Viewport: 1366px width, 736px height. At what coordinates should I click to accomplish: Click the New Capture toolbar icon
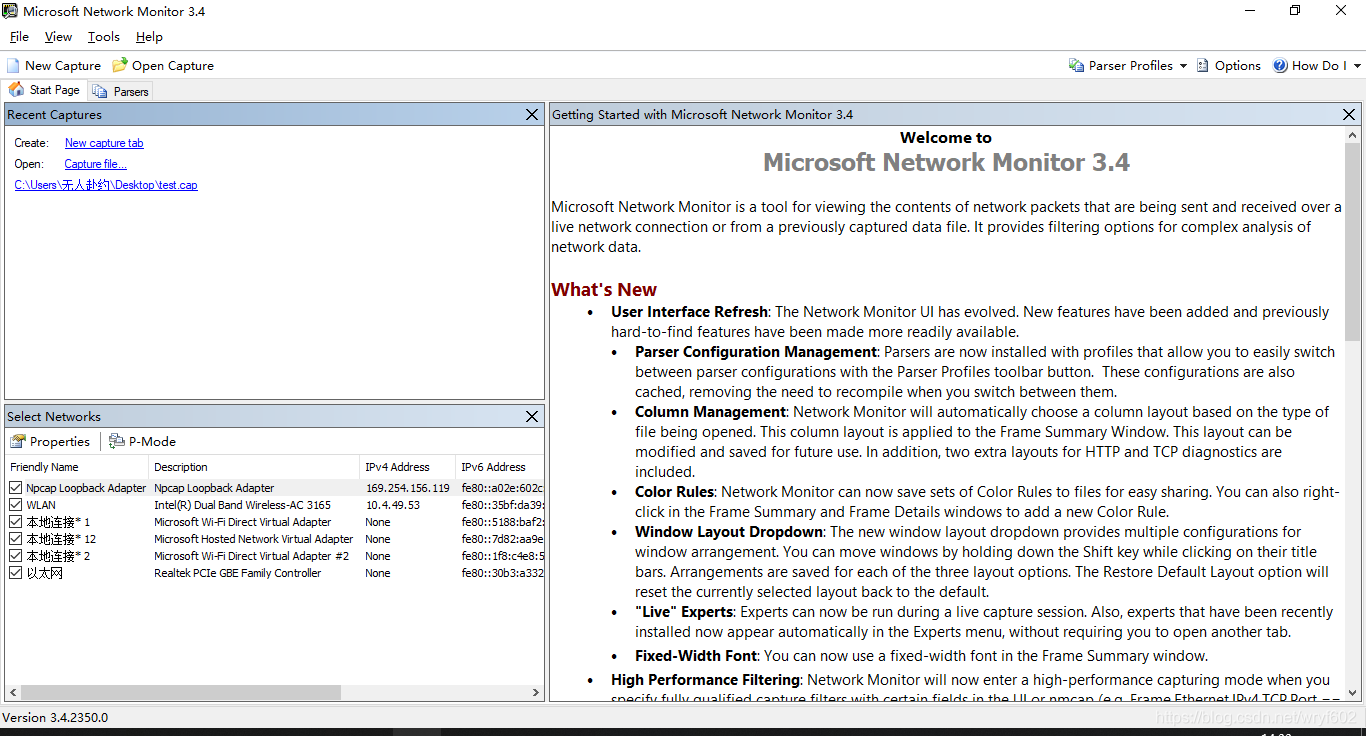click(13, 65)
